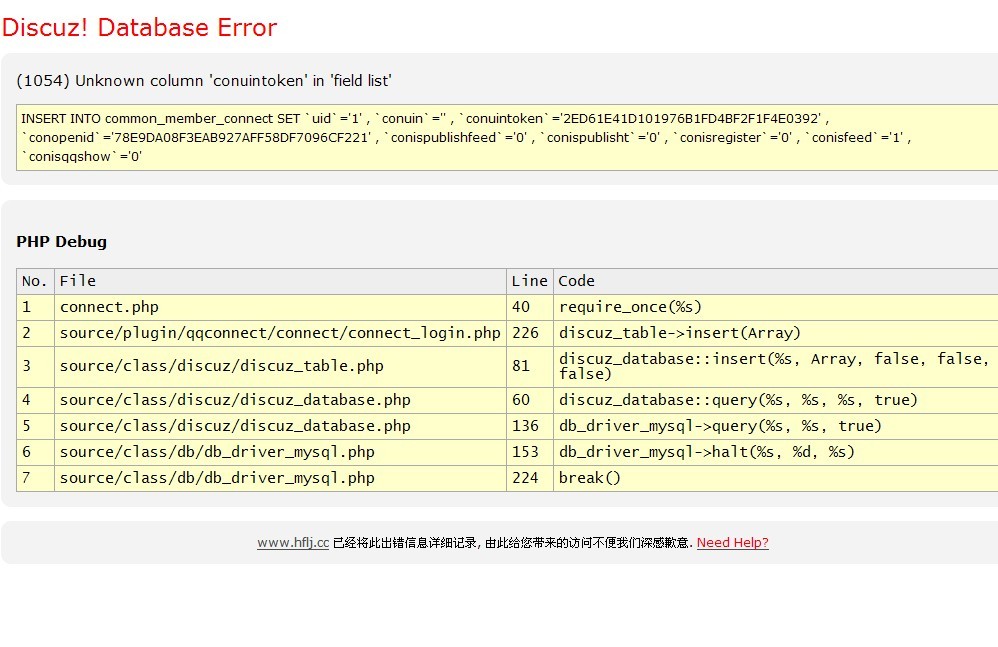The width and height of the screenshot is (998, 647).
Task: Click the db_driver_mysql->query code cell
Action: tap(776, 426)
